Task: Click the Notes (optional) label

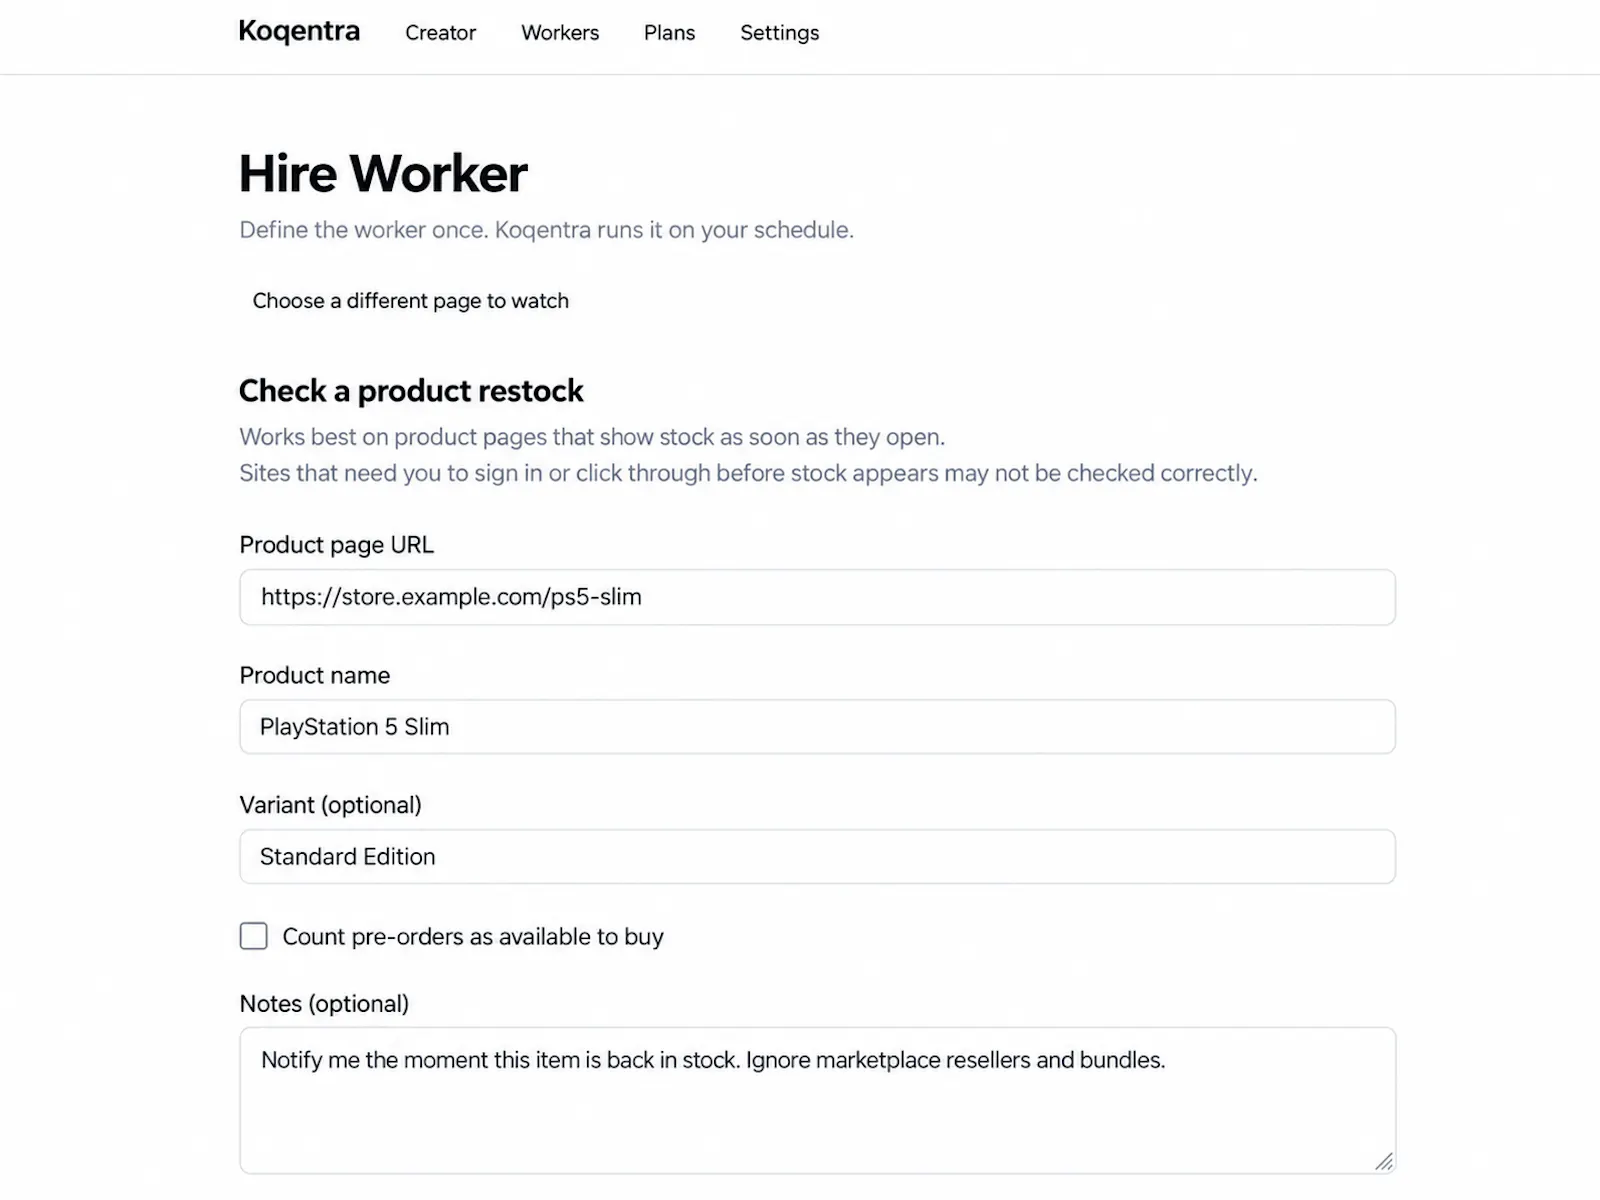Action: (324, 1004)
